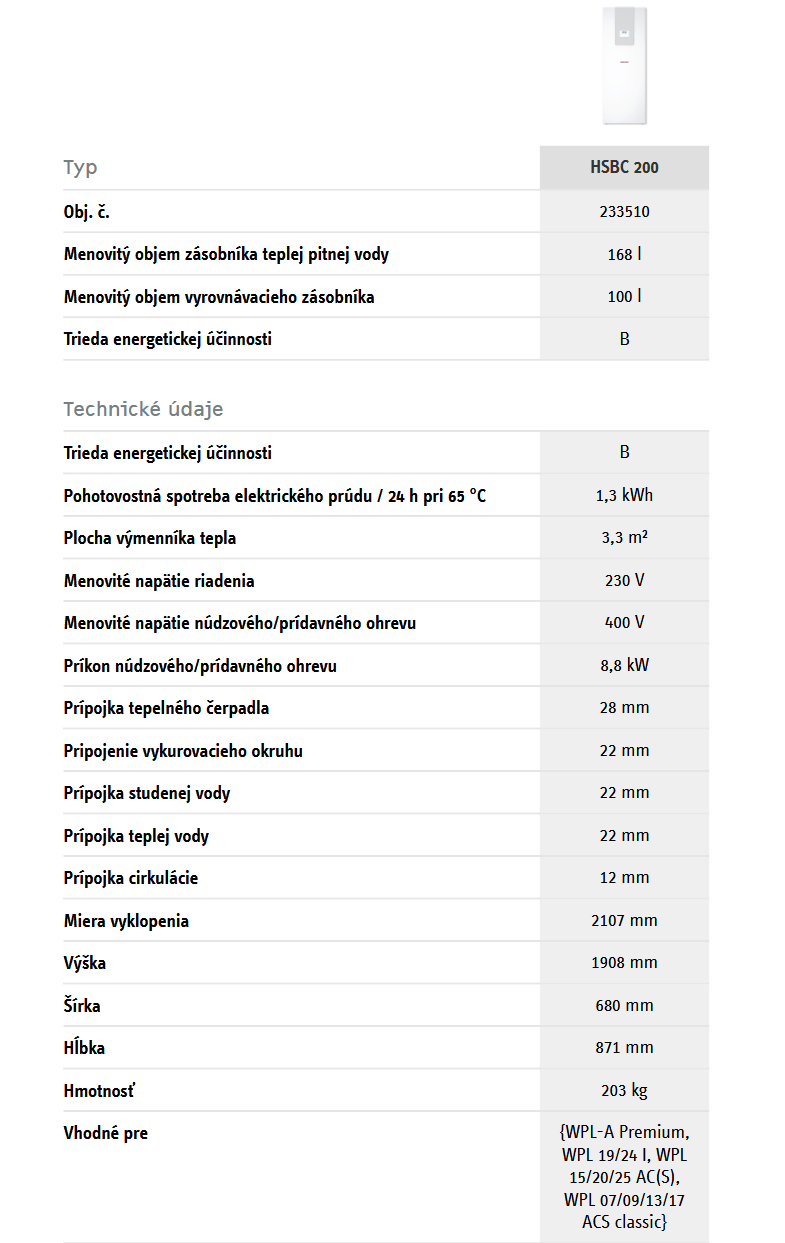The height and width of the screenshot is (1243, 785).
Task: Click the Plocha výmenníka tepla row label
Action: pyautogui.click(x=150, y=538)
